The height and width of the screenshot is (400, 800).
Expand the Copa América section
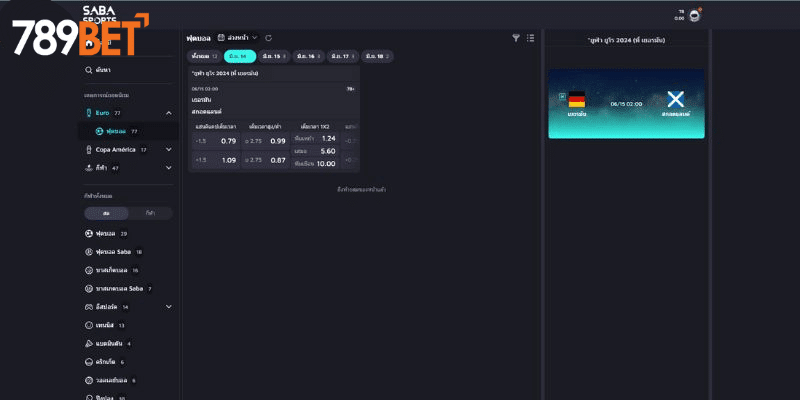(168, 149)
